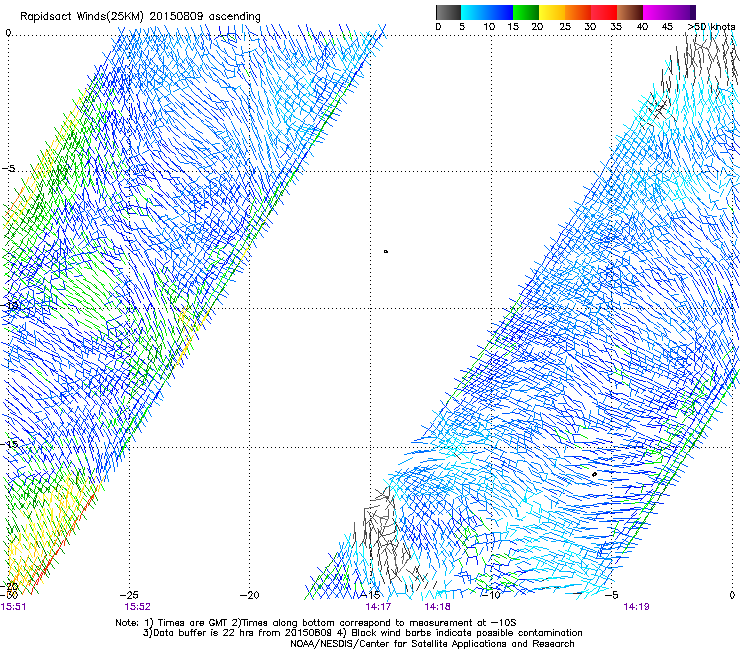The width and height of the screenshot is (740, 650).
Task: Click the legend tick label 40
Action: [642, 27]
